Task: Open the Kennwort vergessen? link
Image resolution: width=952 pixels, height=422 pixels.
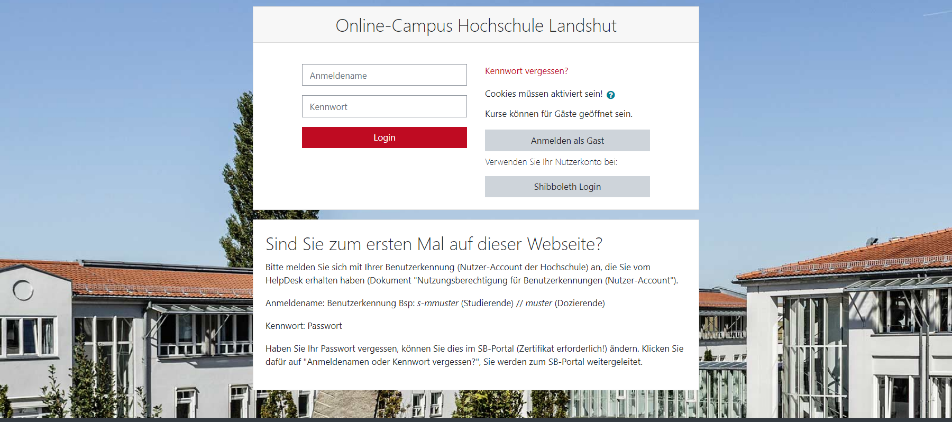Action: (527, 71)
